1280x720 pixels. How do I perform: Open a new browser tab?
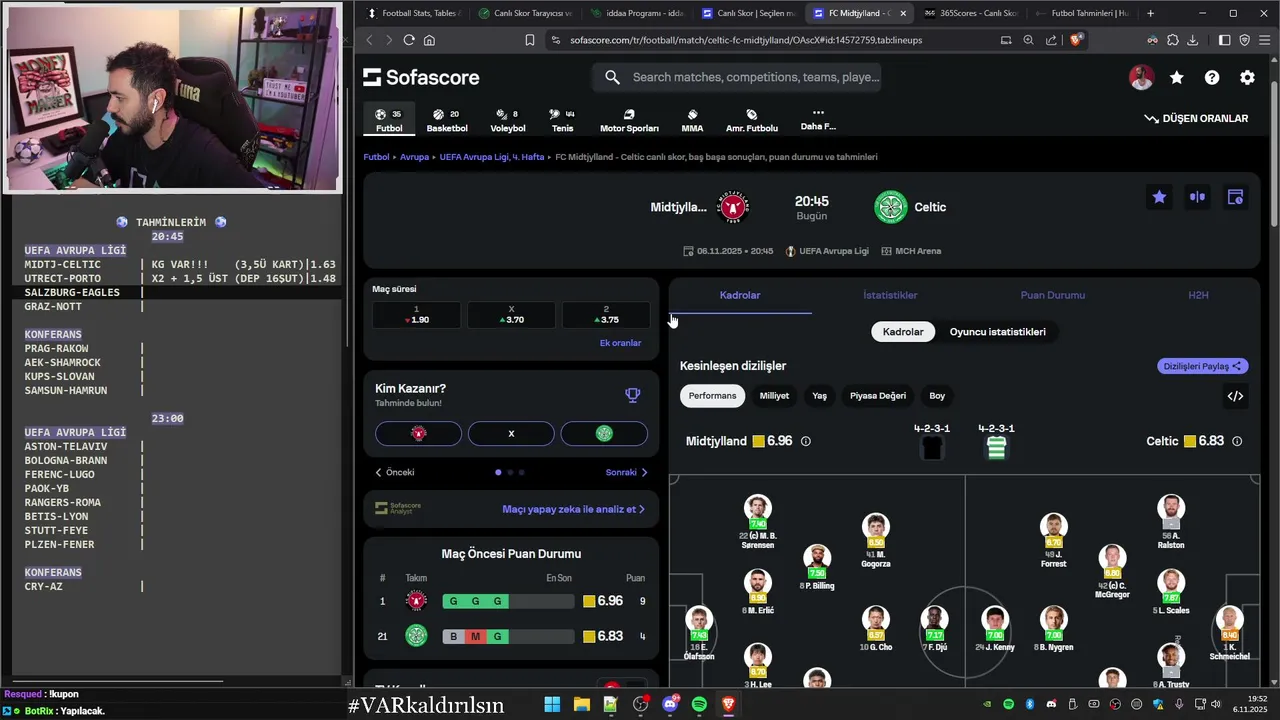(x=1150, y=13)
